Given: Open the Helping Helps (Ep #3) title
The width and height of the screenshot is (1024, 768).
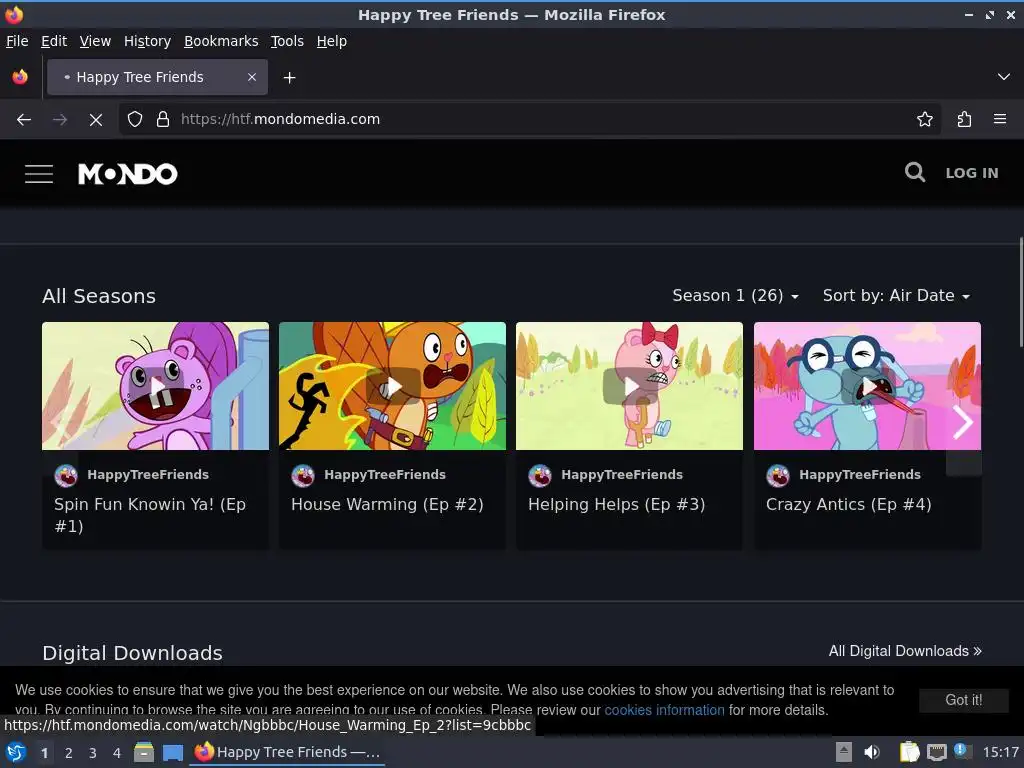Looking at the screenshot, I should click(x=616, y=505).
